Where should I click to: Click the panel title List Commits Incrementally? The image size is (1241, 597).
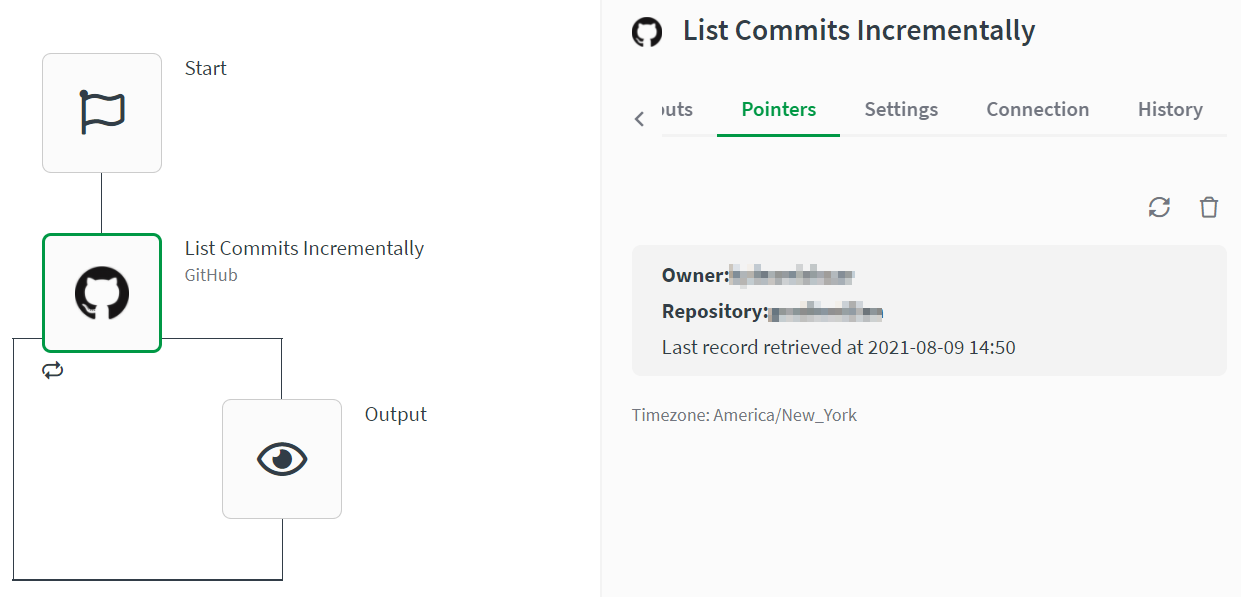[x=858, y=31]
